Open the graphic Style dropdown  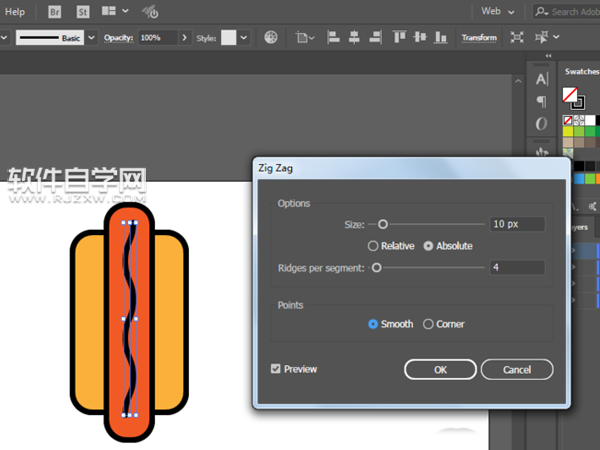[x=244, y=38]
